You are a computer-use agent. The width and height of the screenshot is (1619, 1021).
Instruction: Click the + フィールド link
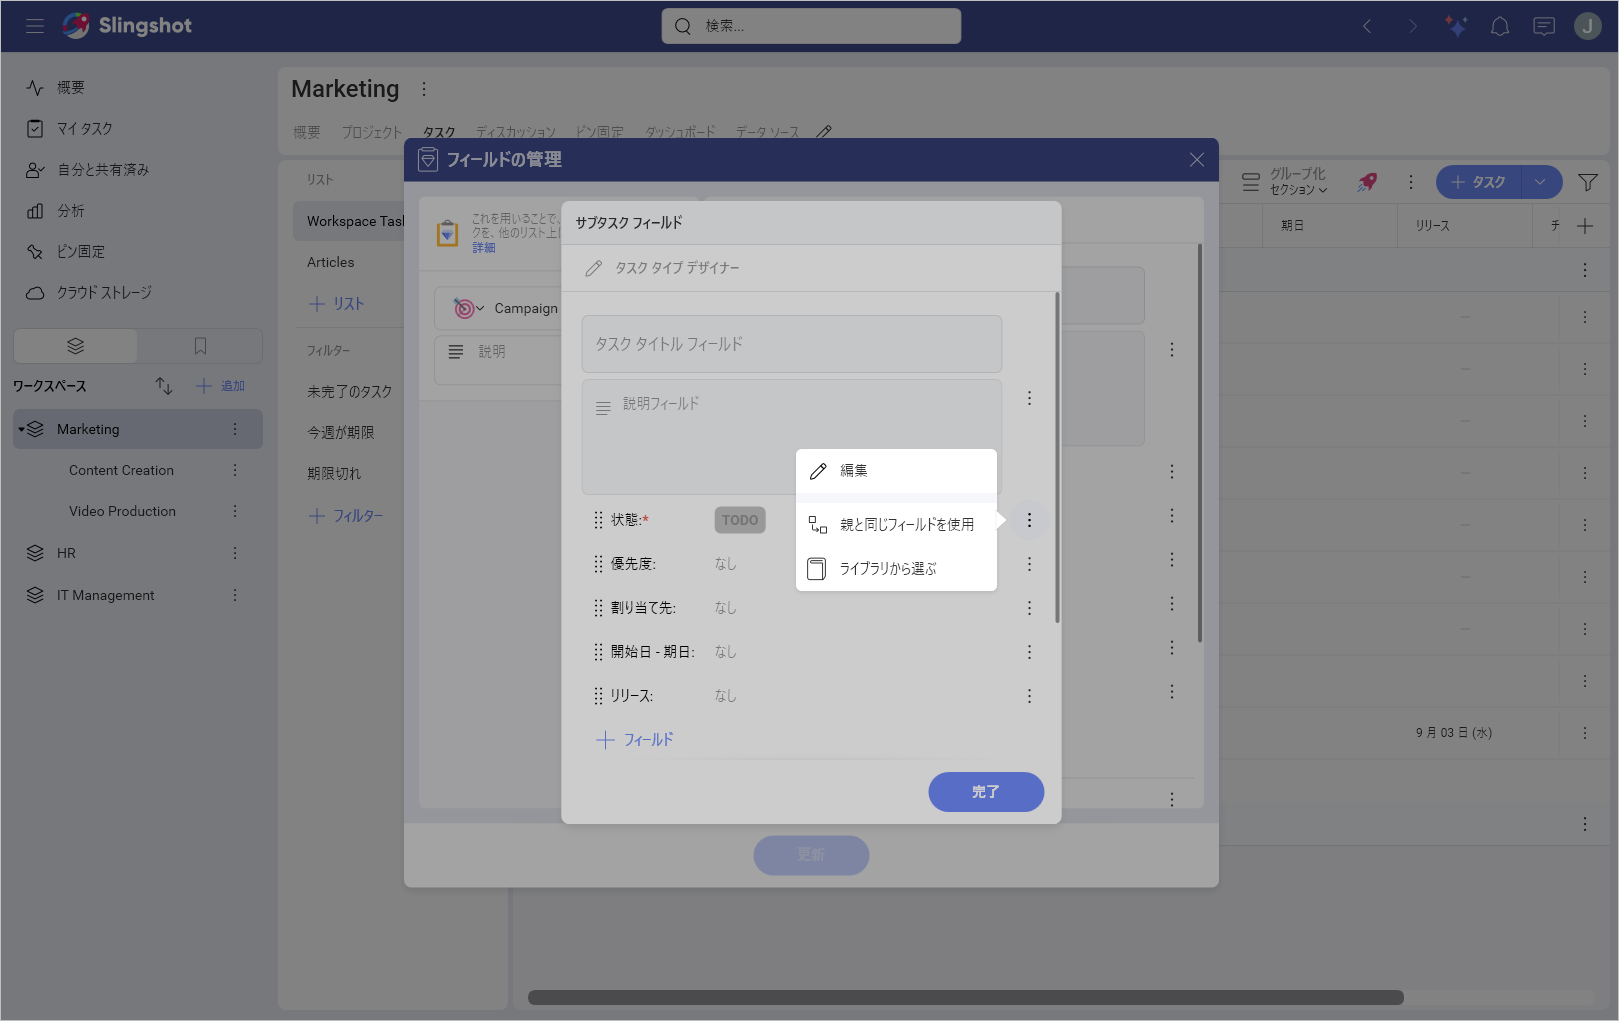pyautogui.click(x=634, y=739)
